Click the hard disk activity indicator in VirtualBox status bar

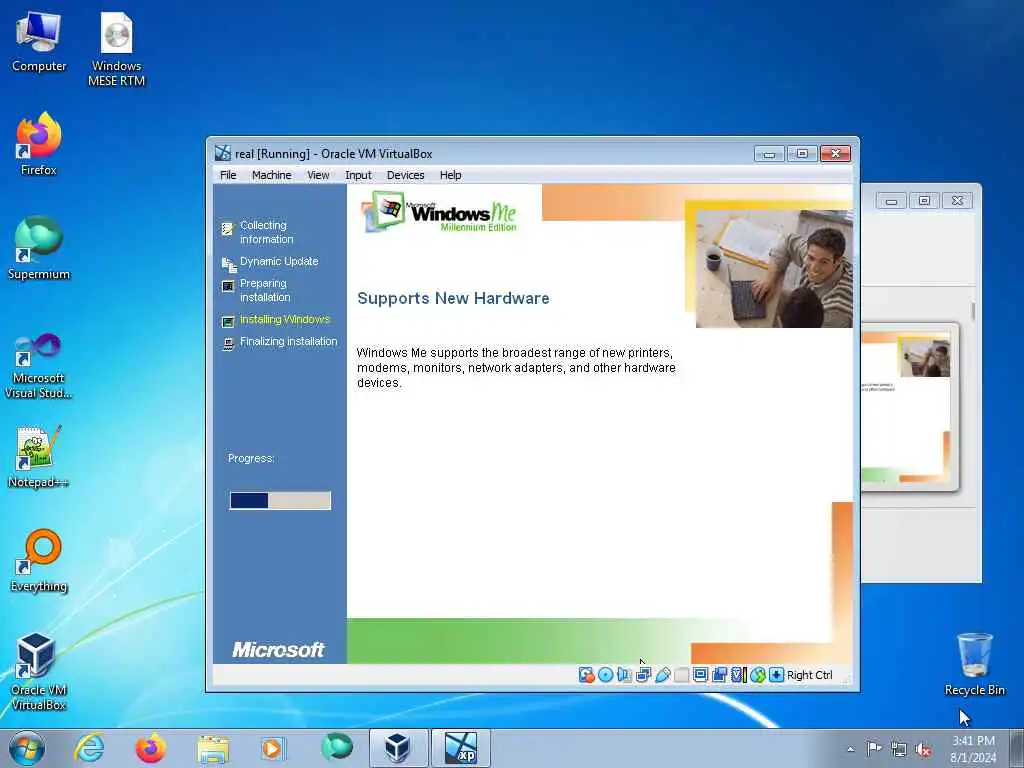586,675
